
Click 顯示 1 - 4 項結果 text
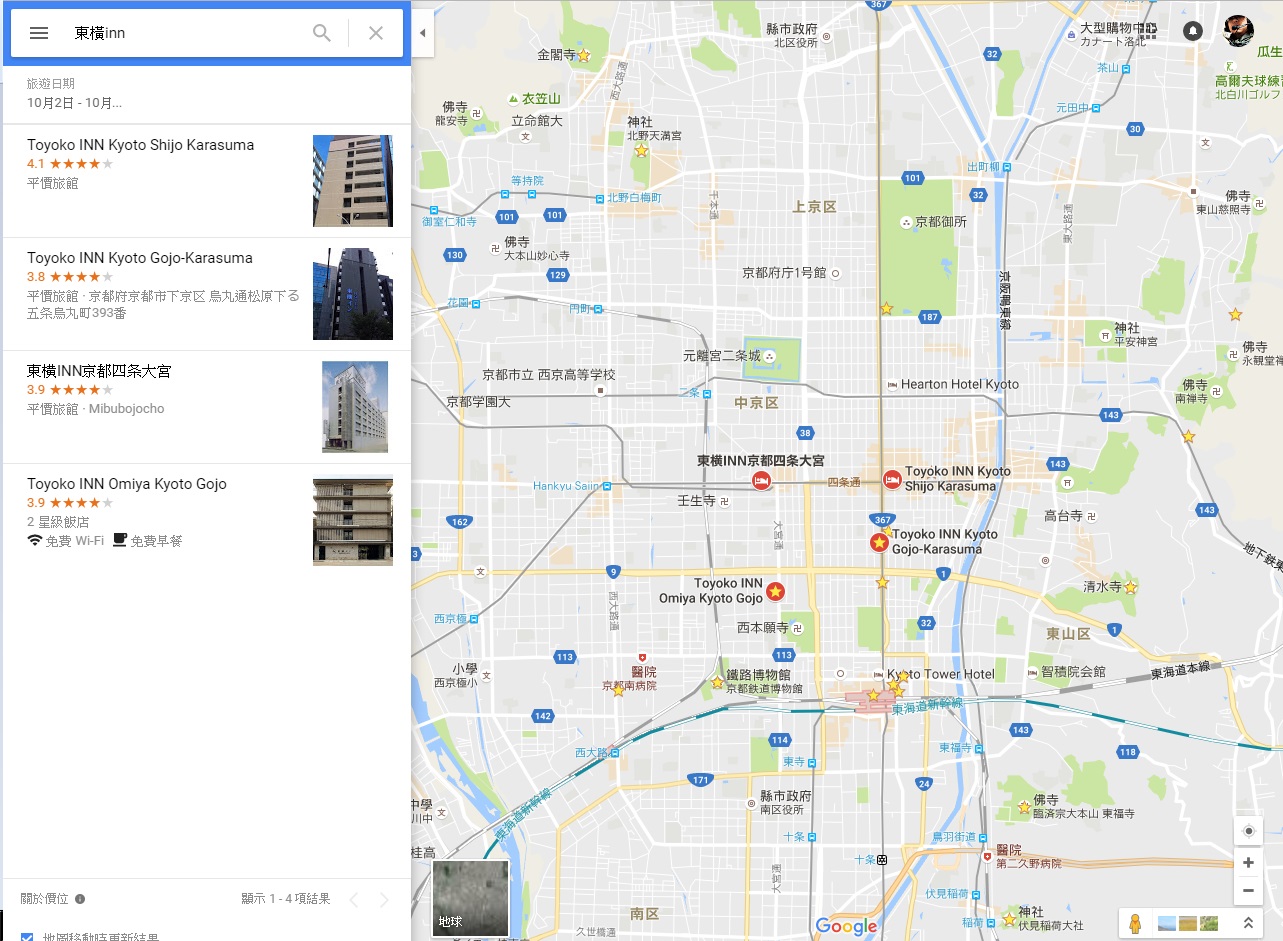[x=285, y=899]
